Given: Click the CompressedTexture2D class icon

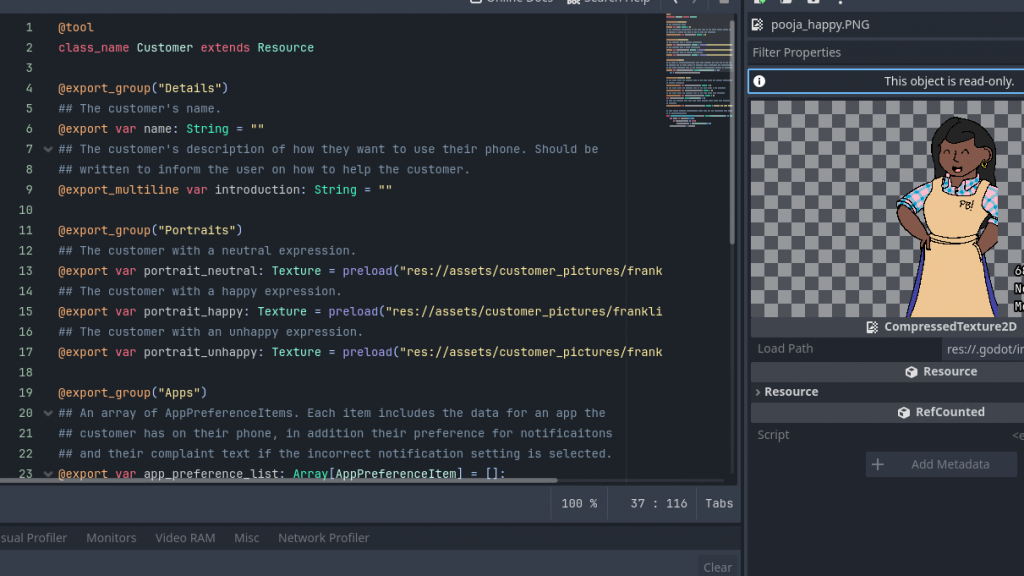Looking at the screenshot, I should 874,327.
